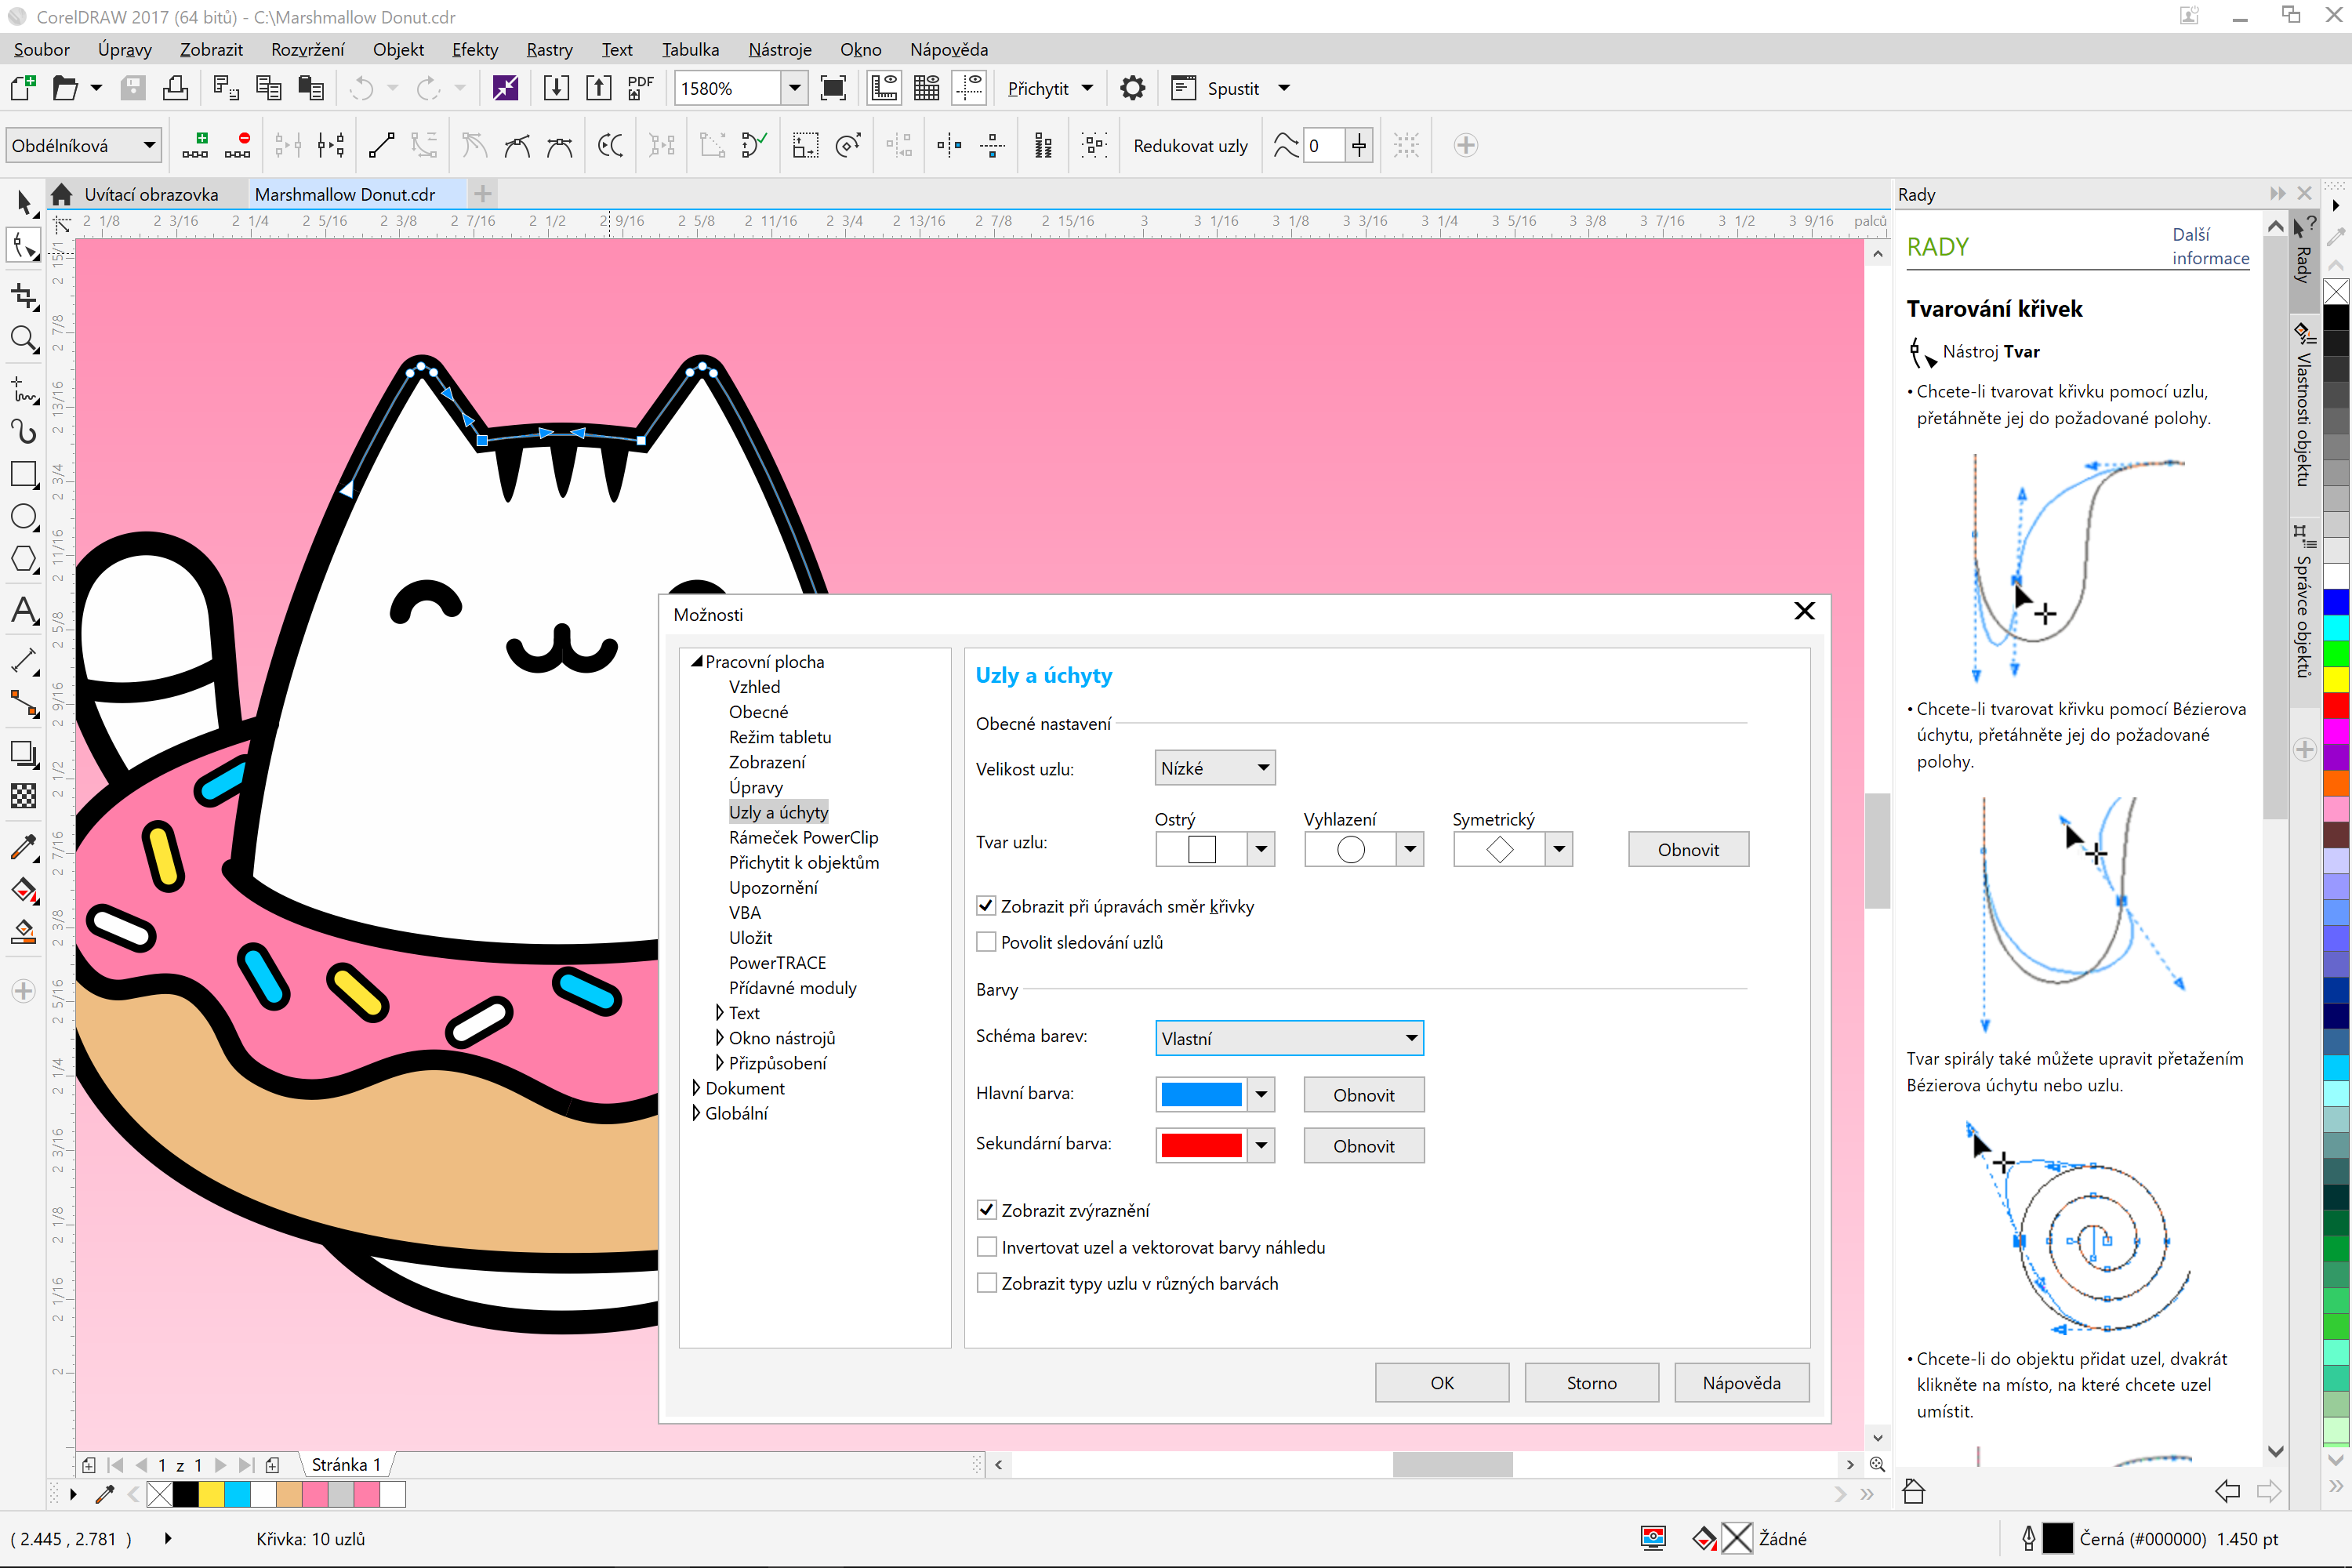This screenshot has width=2352, height=1568.
Task: Click OK in Možnosti dialog
Action: tap(1442, 1382)
